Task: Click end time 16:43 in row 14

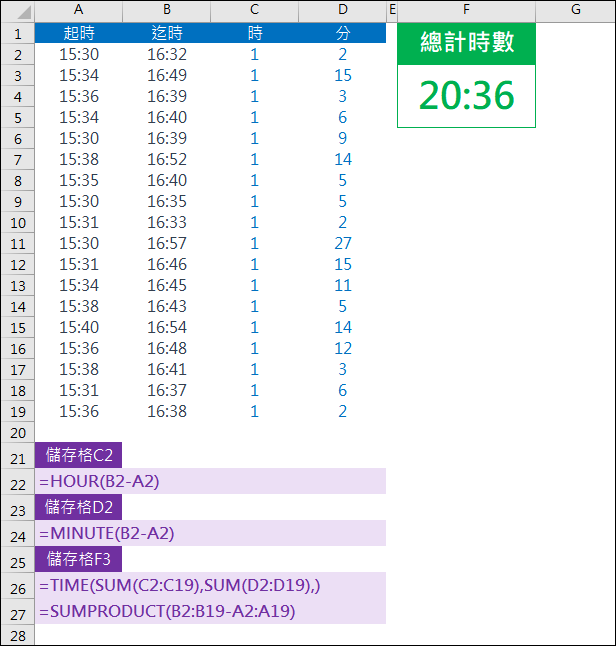Action: tap(166, 306)
